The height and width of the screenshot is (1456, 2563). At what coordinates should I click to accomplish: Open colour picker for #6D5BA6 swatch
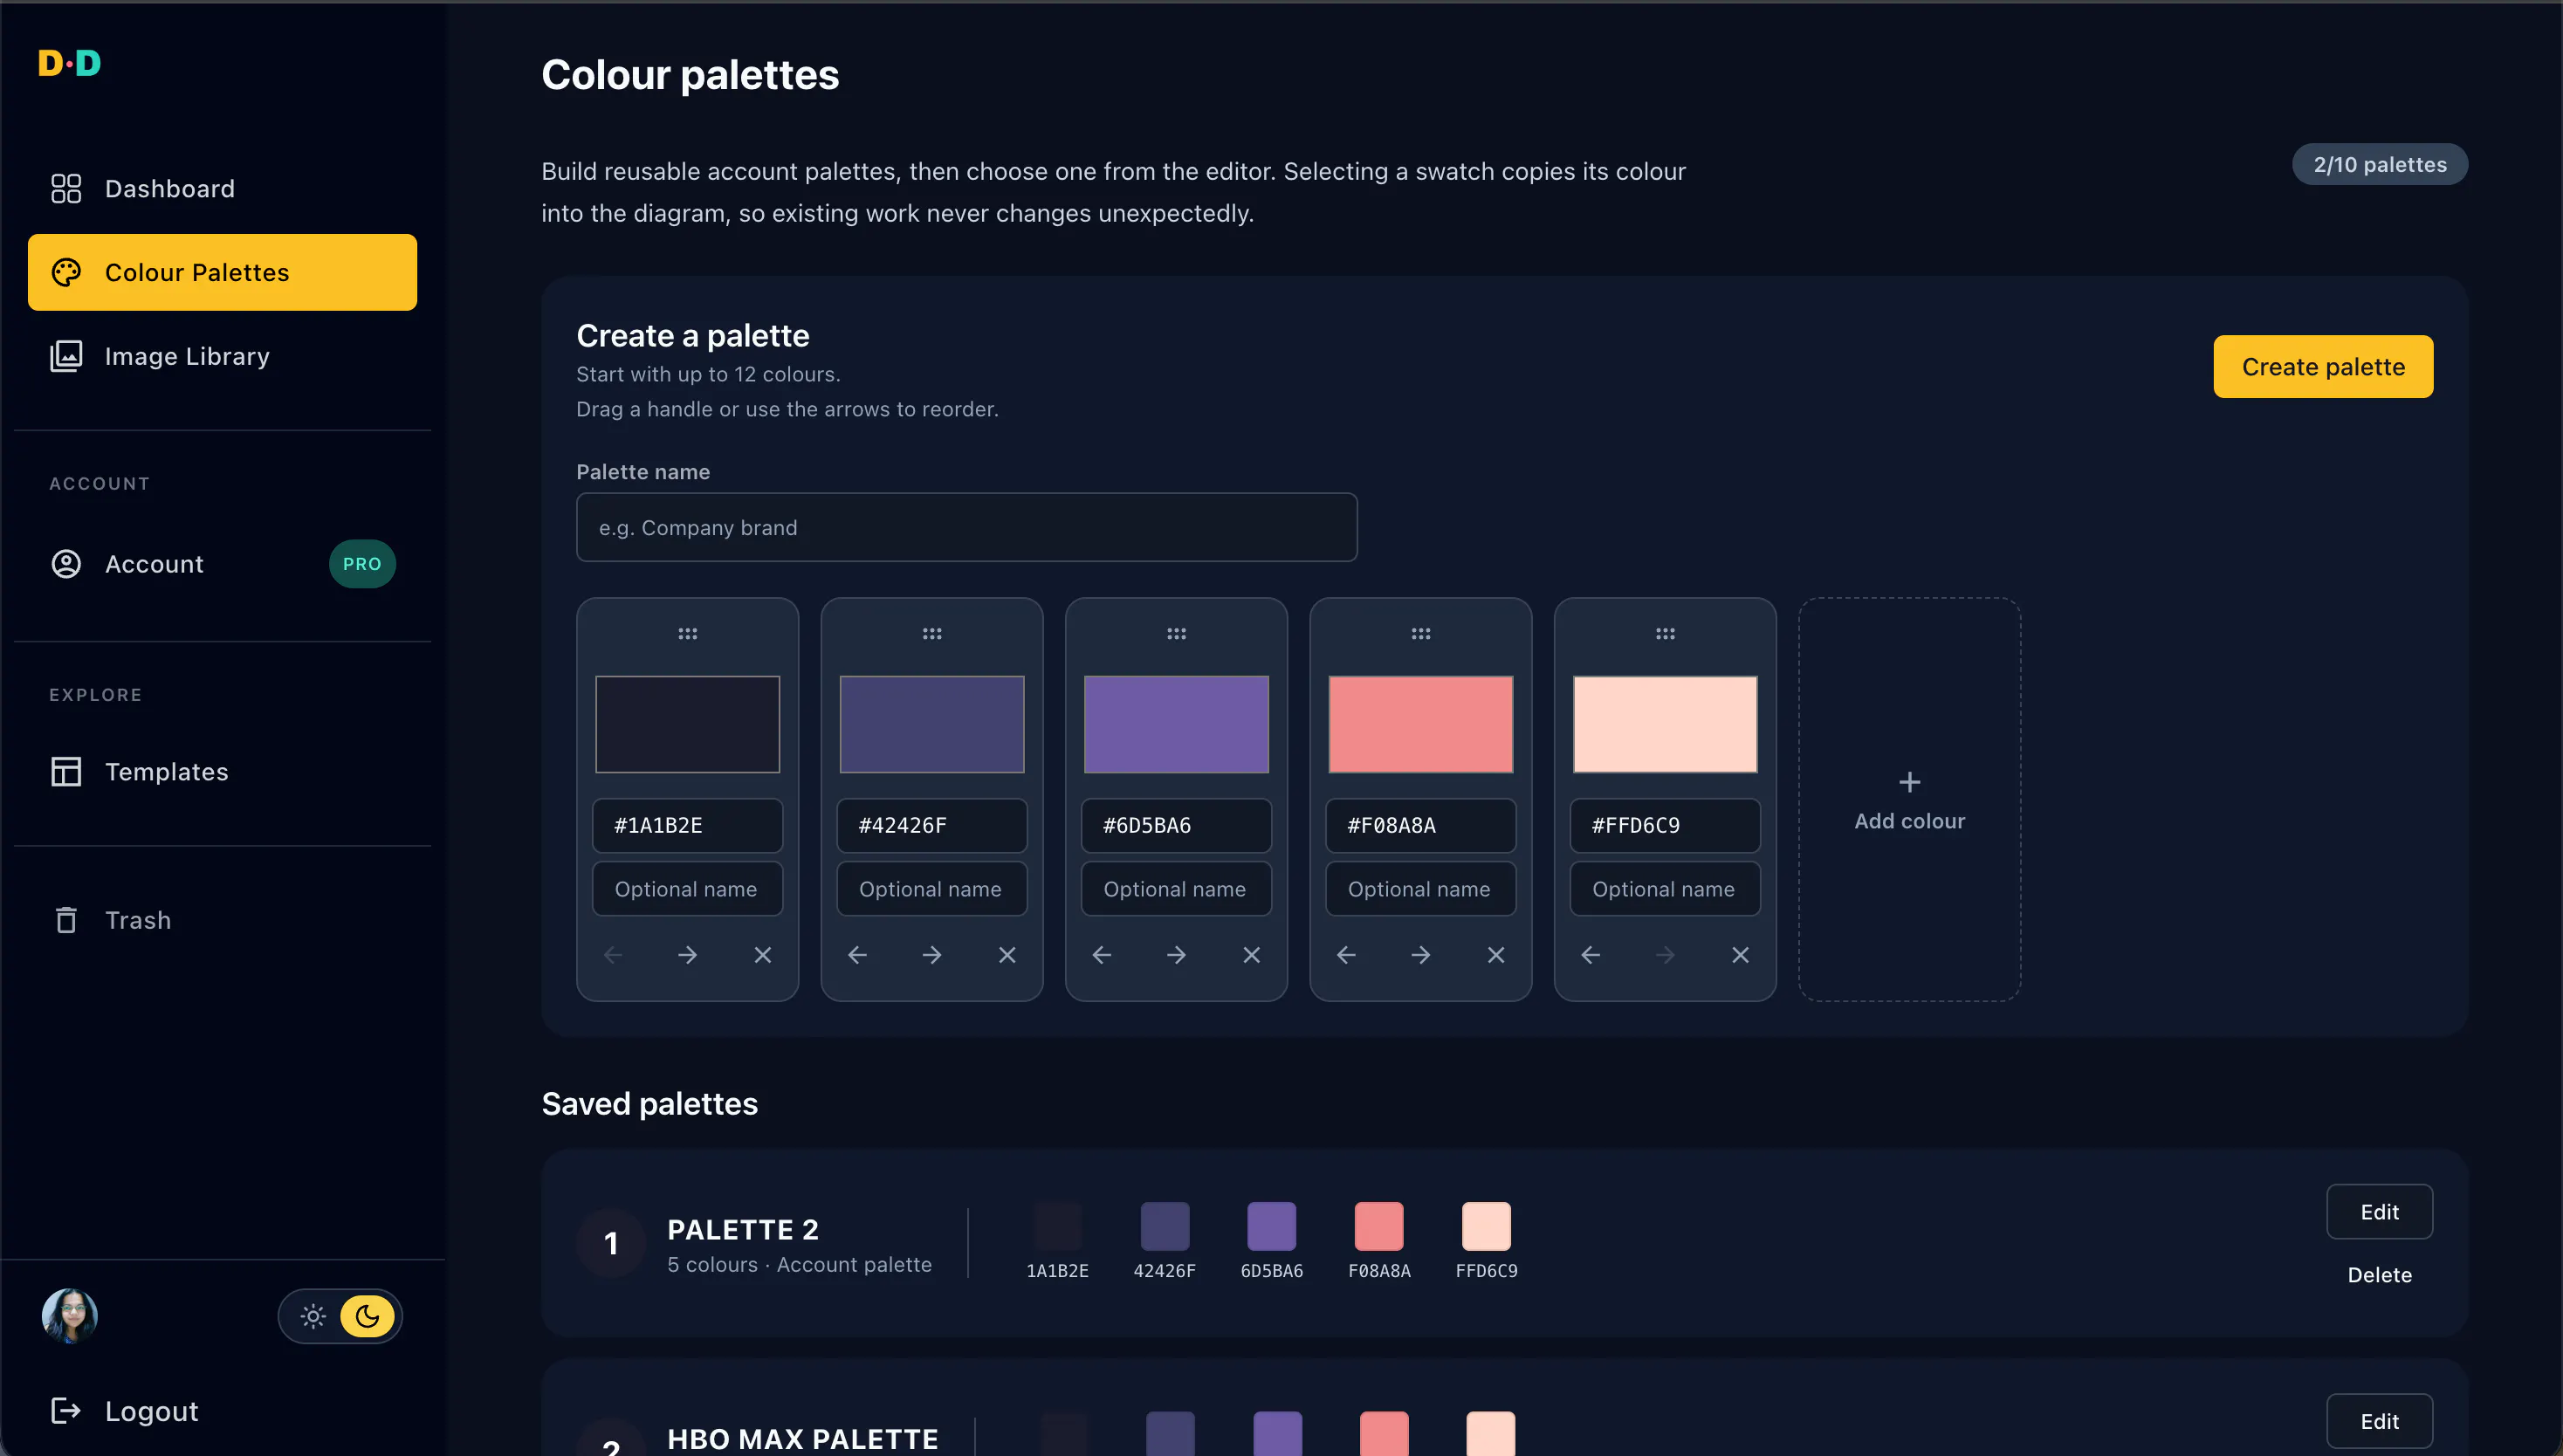tap(1176, 724)
